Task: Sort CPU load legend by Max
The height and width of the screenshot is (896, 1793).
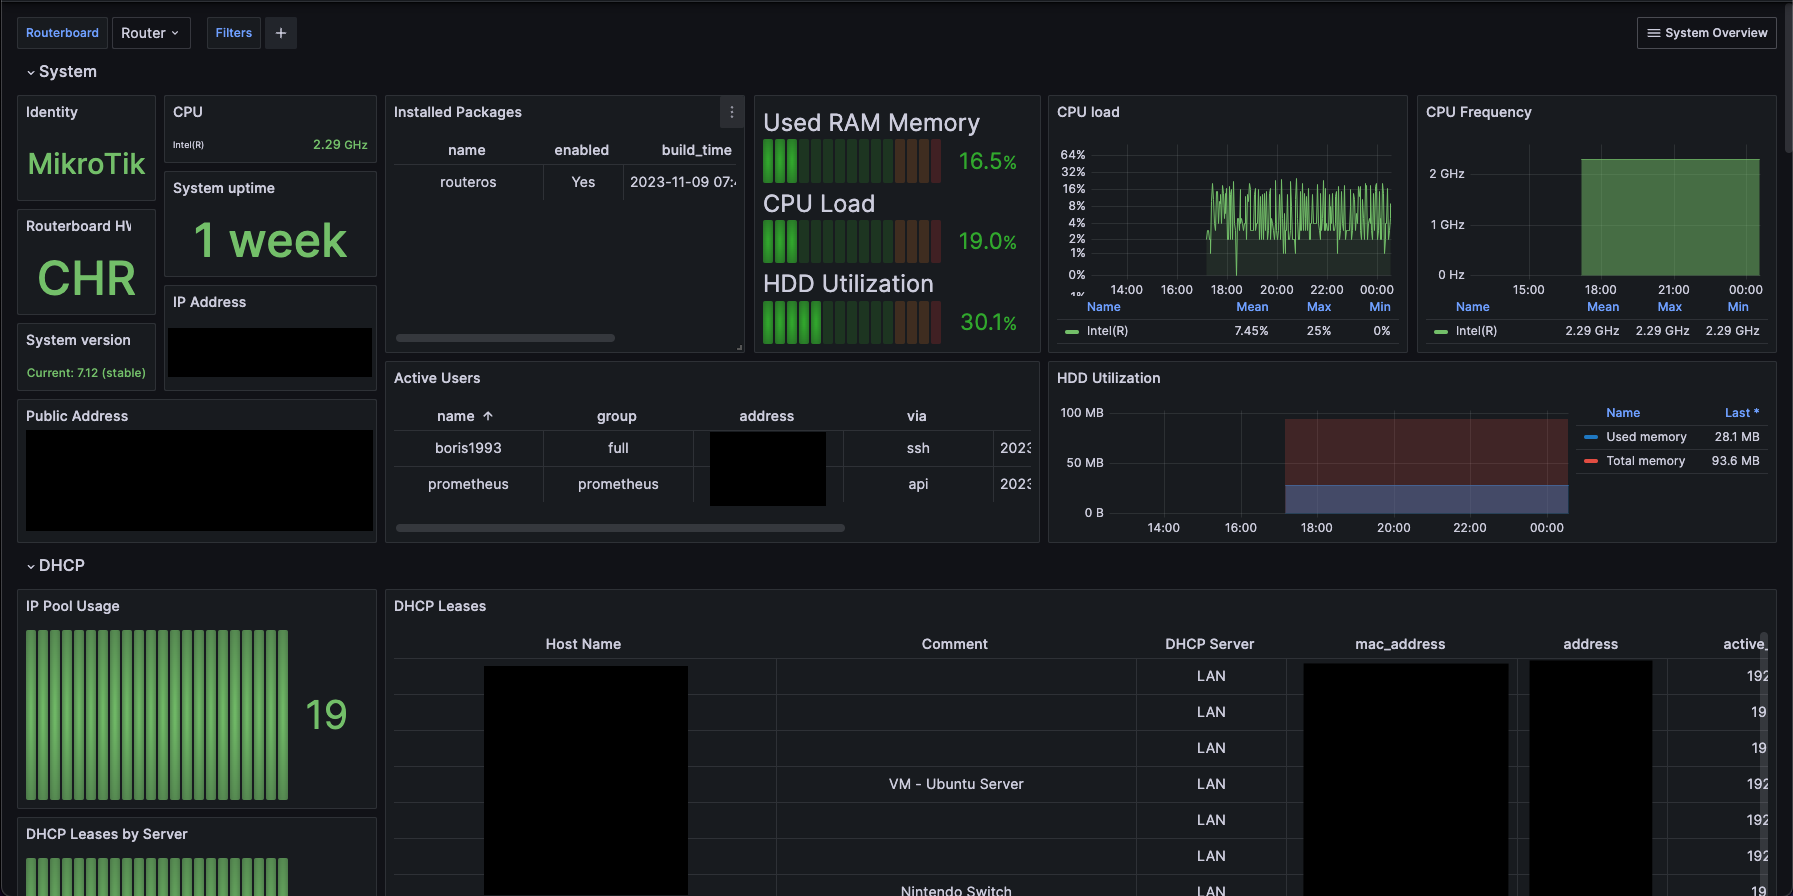Action: pos(1319,307)
